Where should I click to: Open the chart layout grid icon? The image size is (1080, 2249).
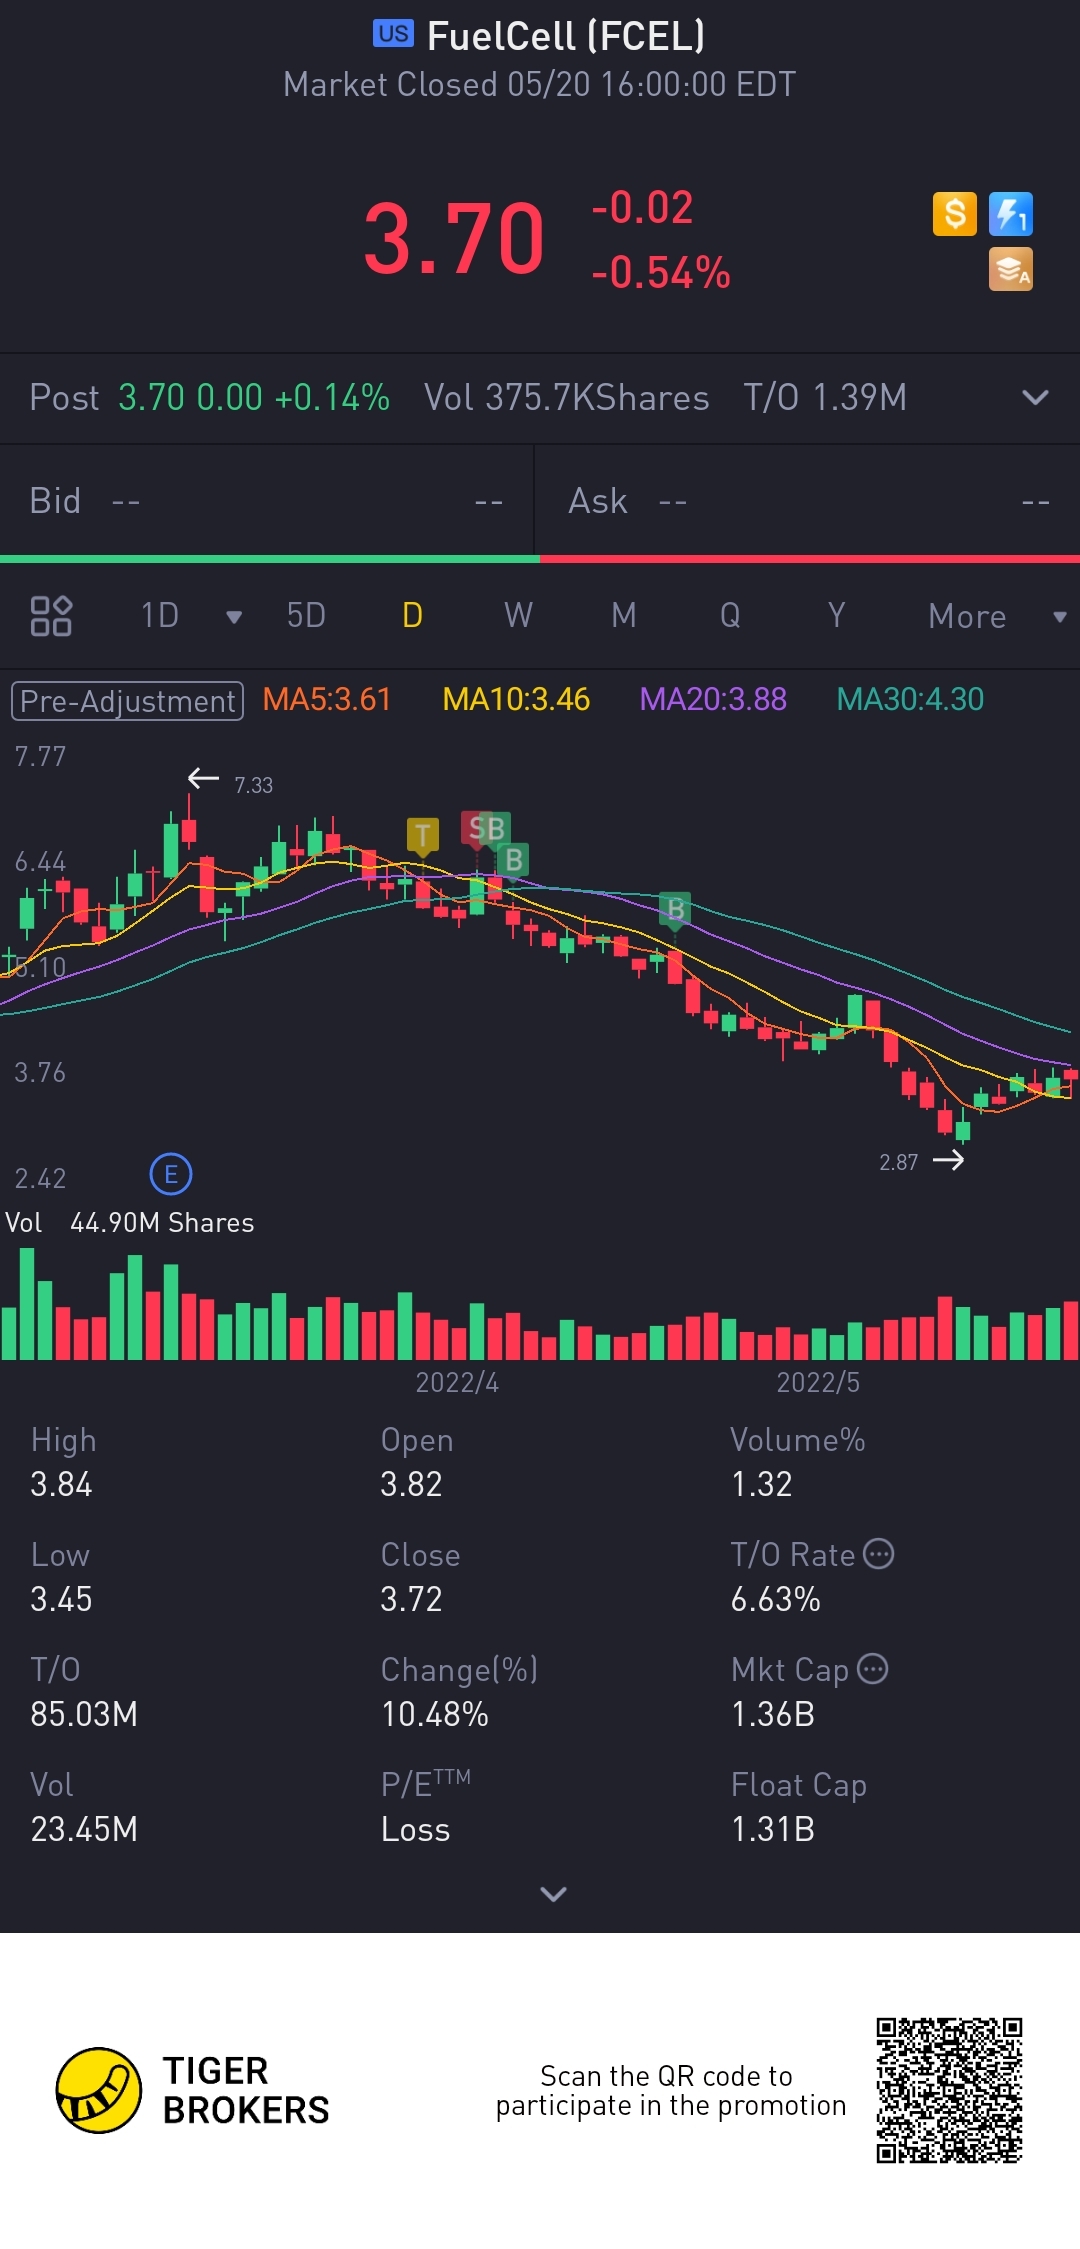(x=51, y=616)
